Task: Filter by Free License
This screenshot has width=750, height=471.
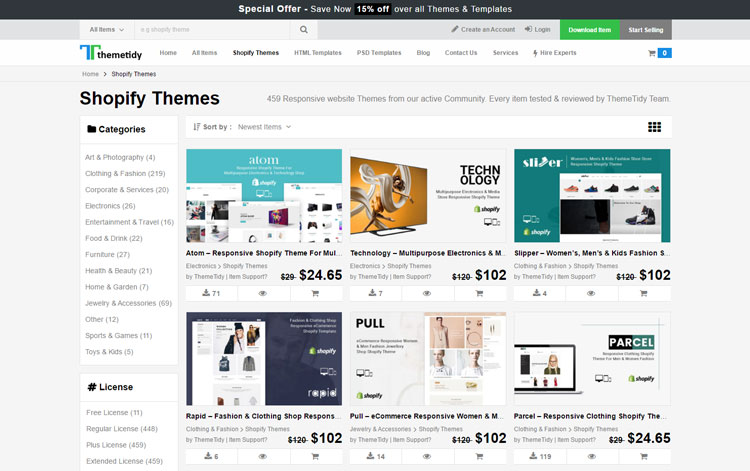Action: [x=114, y=413]
